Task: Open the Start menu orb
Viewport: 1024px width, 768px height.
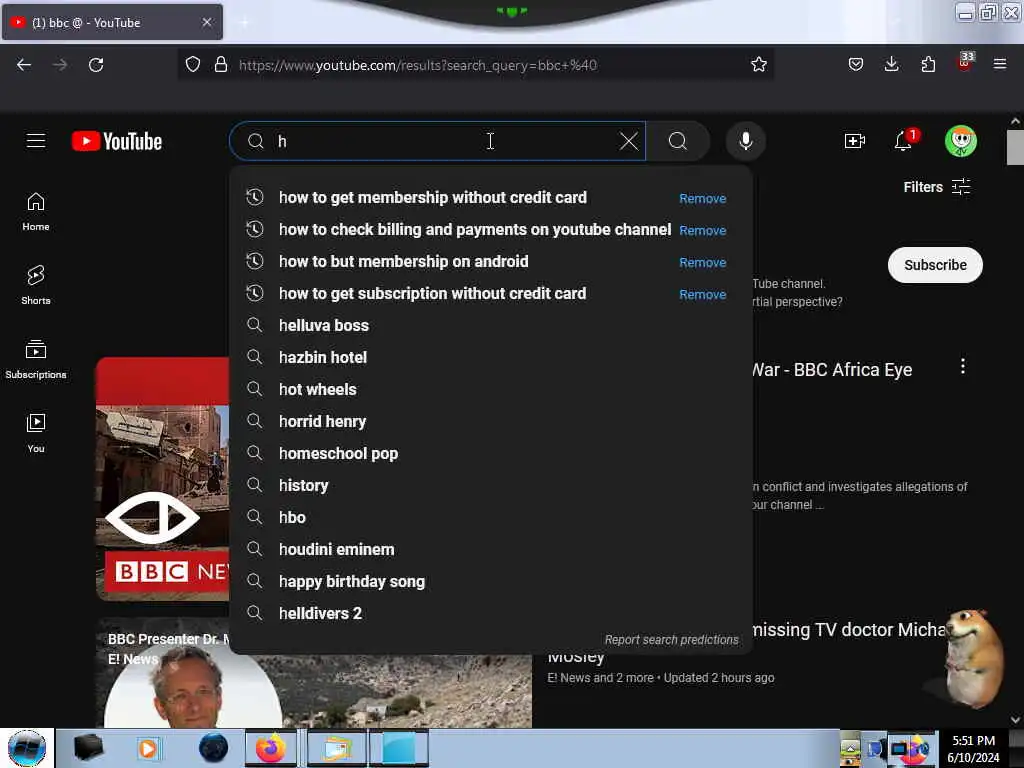Action: point(27,748)
